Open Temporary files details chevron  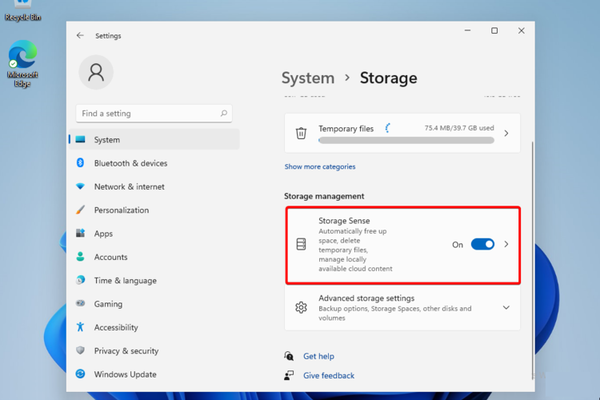point(506,133)
